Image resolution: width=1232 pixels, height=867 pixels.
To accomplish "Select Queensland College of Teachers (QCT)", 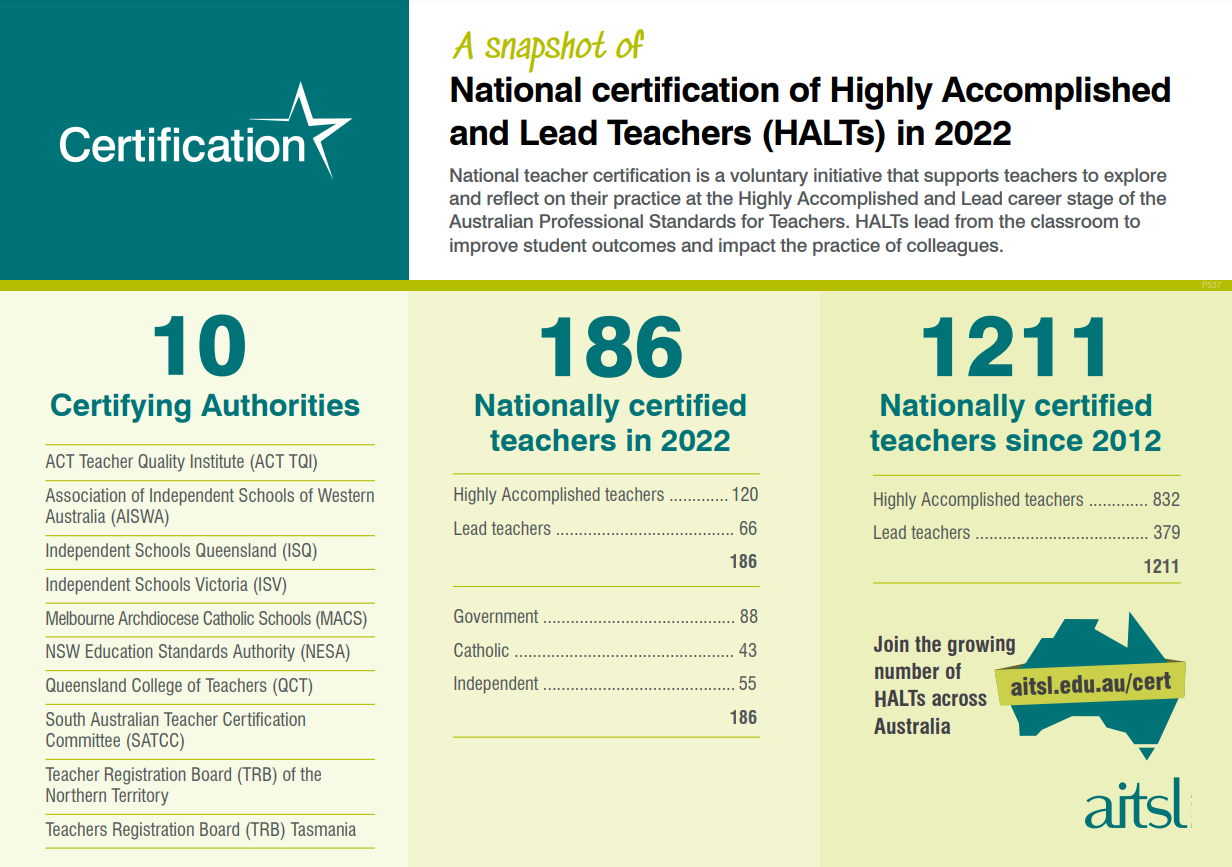I will (179, 686).
